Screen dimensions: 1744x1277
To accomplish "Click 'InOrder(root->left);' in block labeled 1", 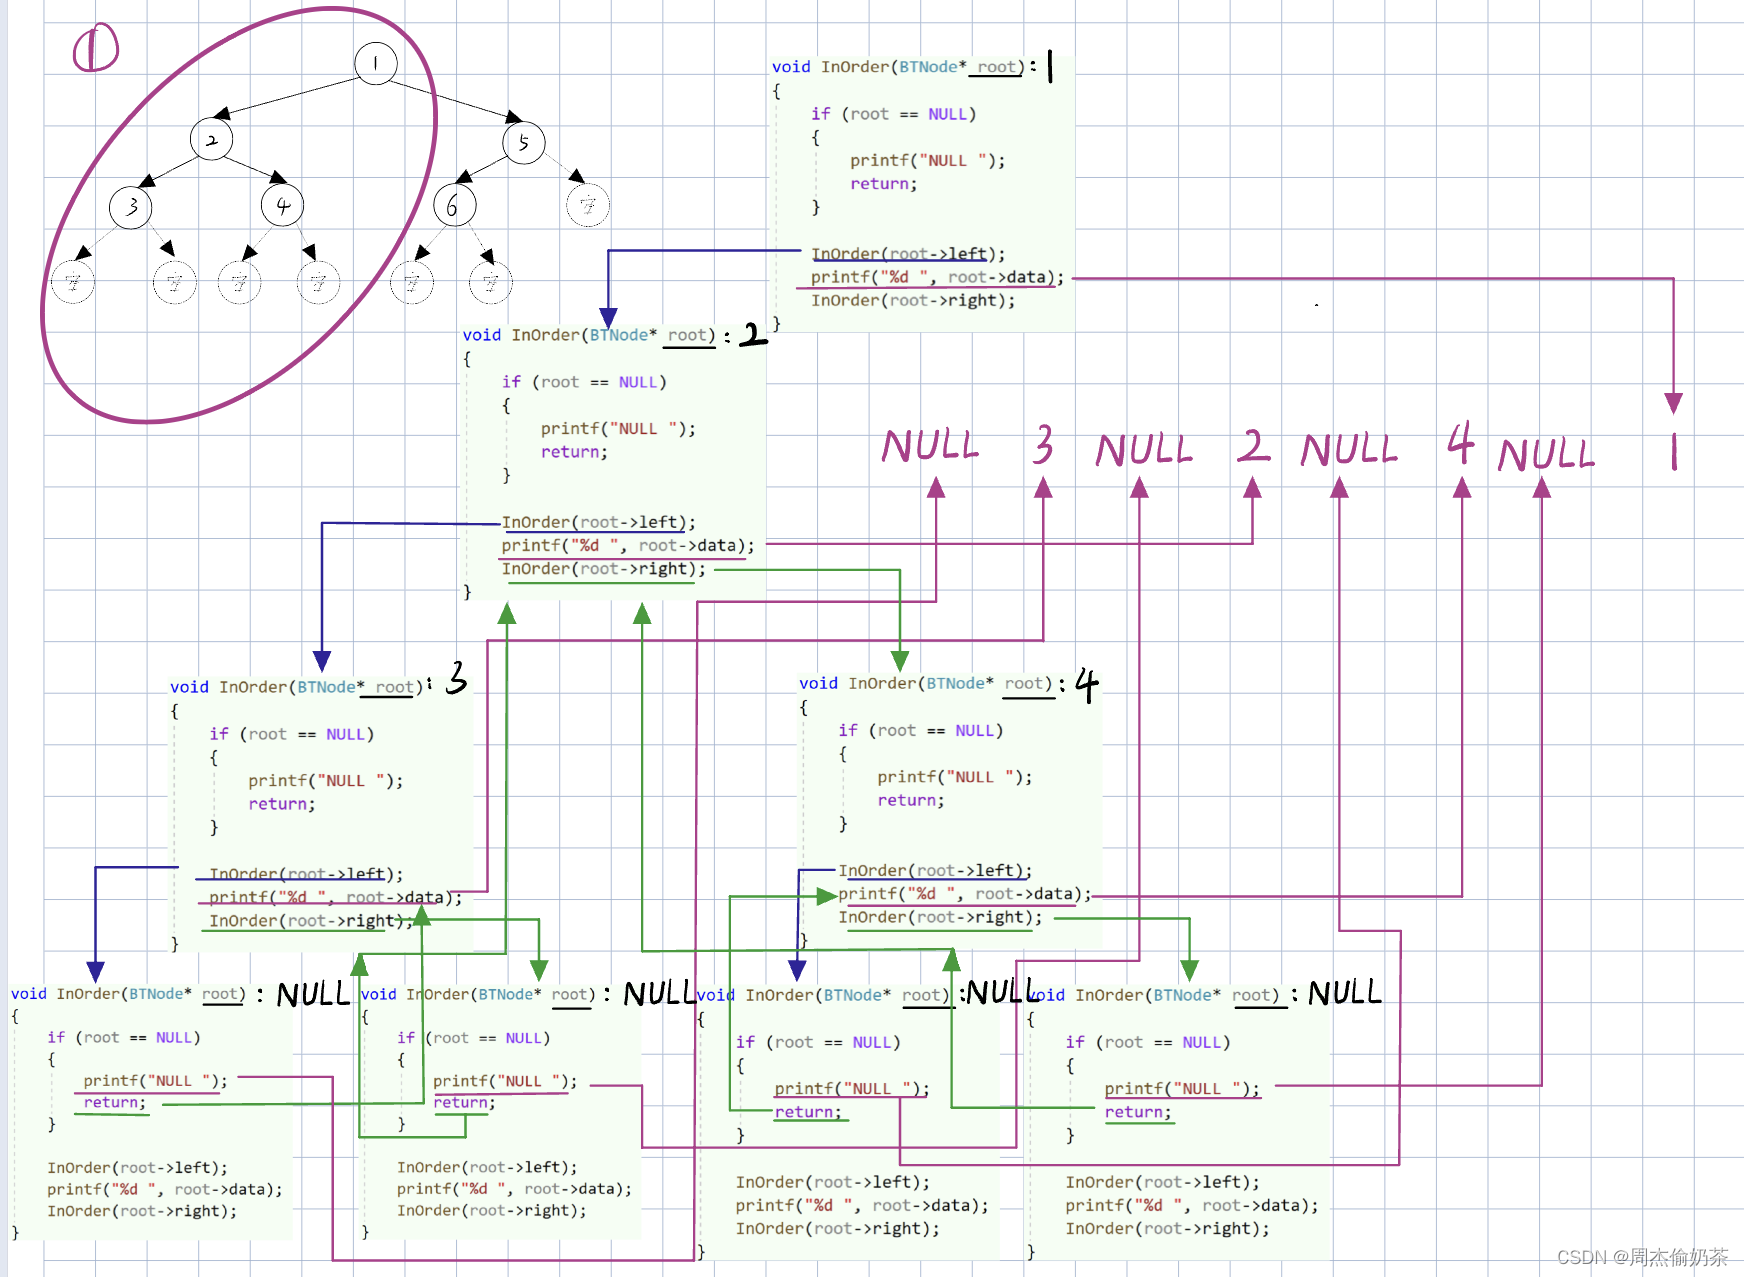I will (x=908, y=254).
